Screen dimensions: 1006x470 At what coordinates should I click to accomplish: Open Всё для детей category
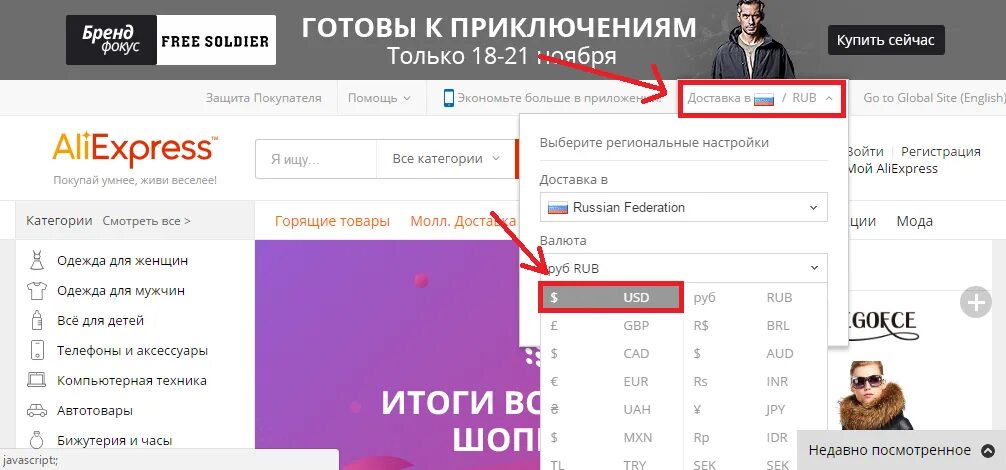coord(101,321)
